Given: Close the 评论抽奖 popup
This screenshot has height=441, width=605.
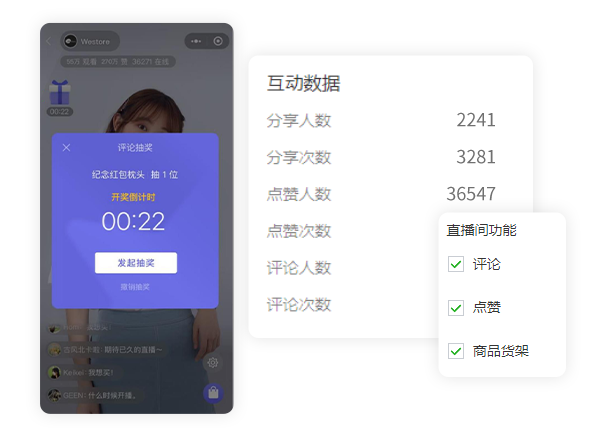Looking at the screenshot, I should click(66, 148).
